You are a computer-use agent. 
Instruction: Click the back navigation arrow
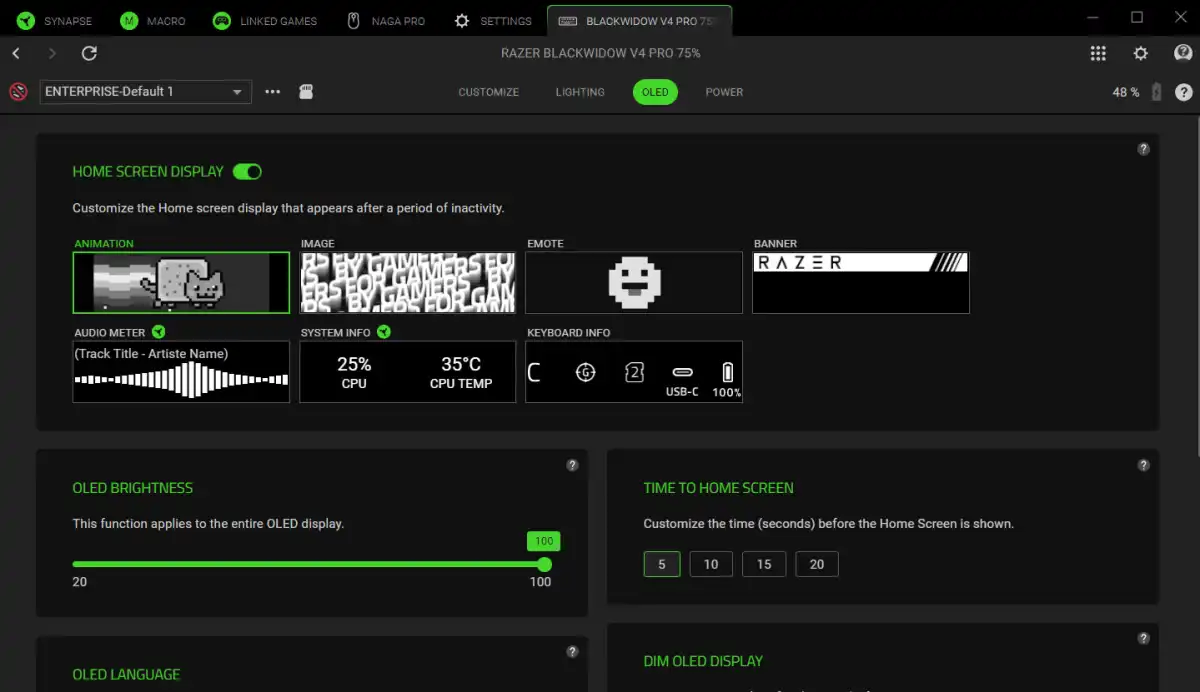coord(16,54)
